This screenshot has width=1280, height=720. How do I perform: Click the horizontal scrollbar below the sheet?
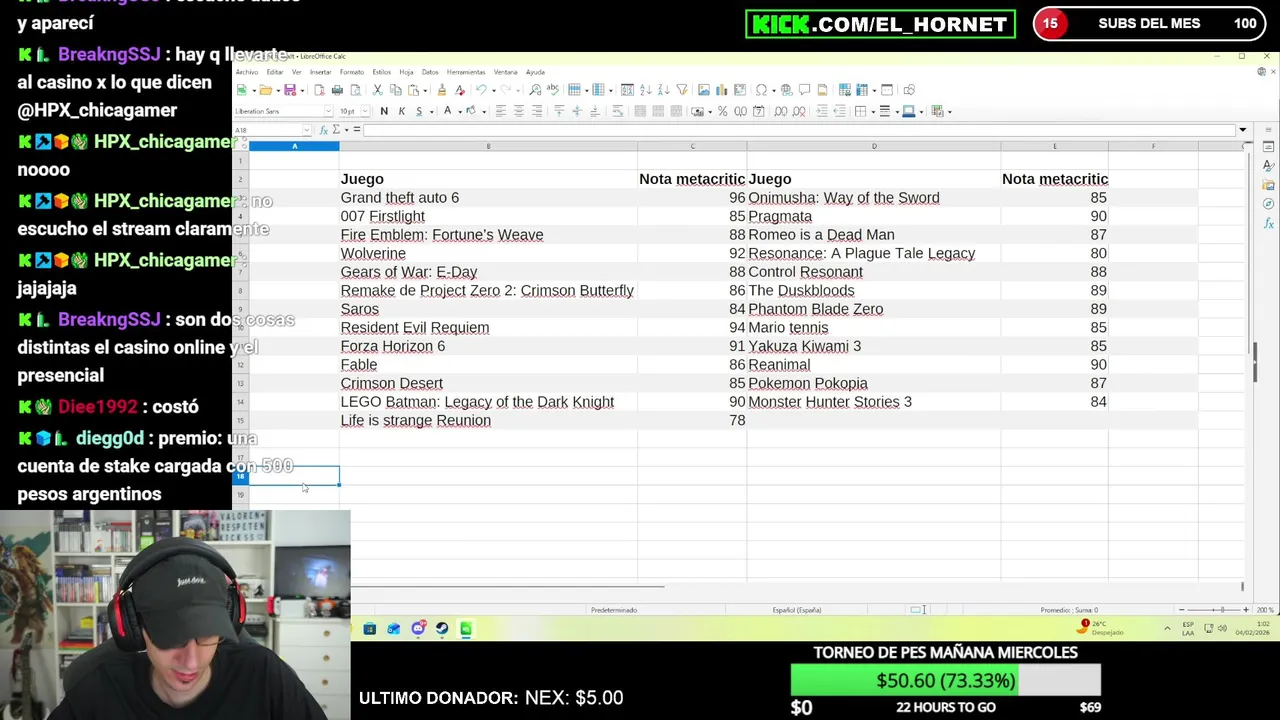point(507,587)
